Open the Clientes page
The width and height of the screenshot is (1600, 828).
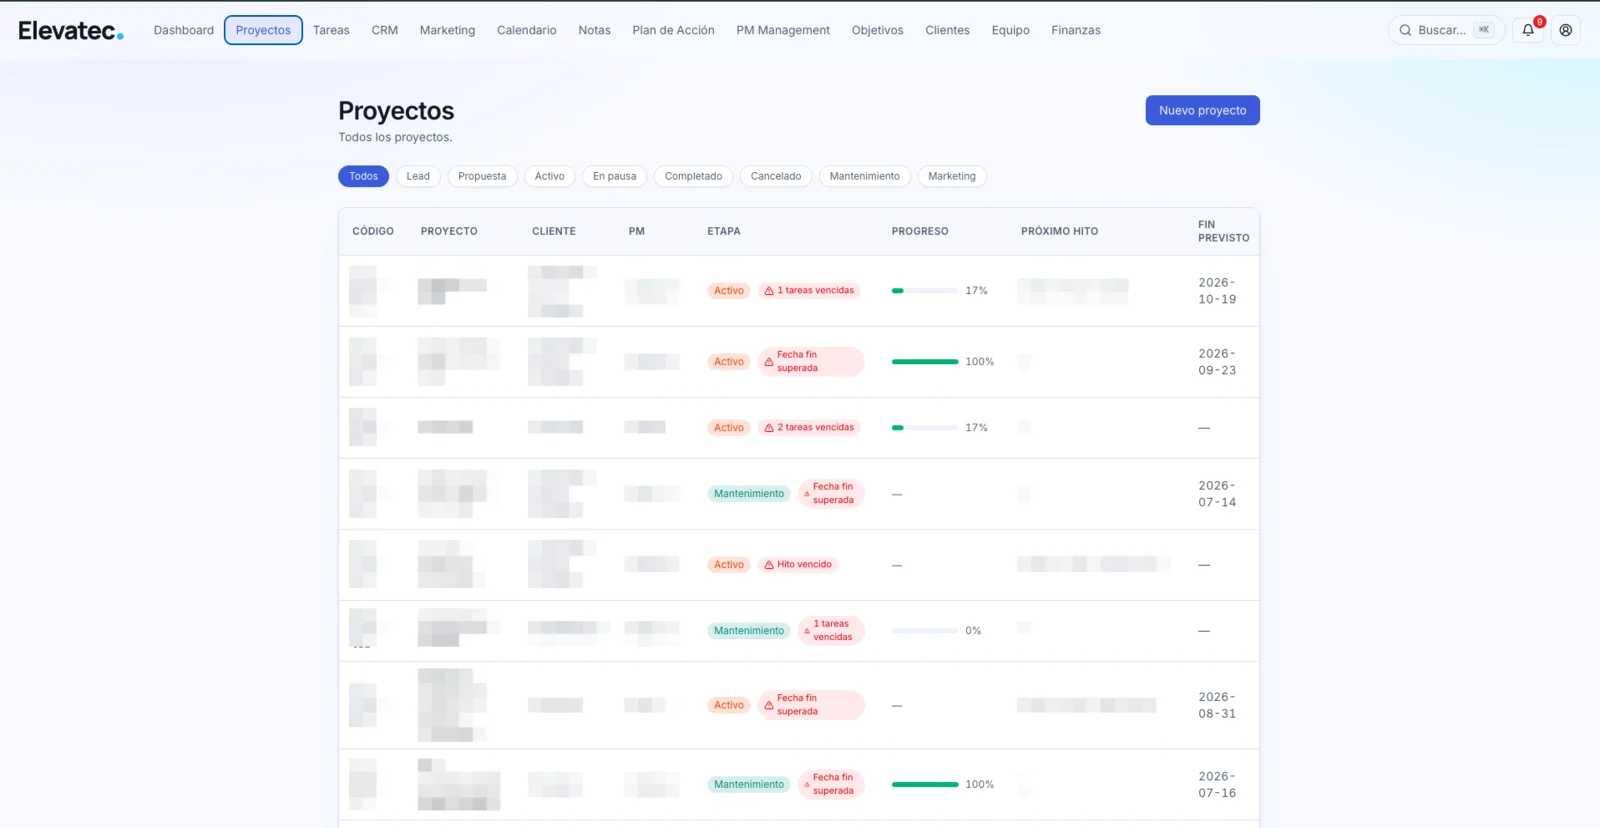click(947, 30)
